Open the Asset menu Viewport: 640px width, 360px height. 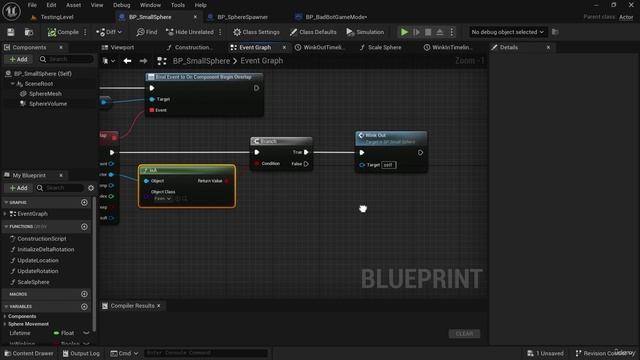pyautogui.click(x=73, y=5)
